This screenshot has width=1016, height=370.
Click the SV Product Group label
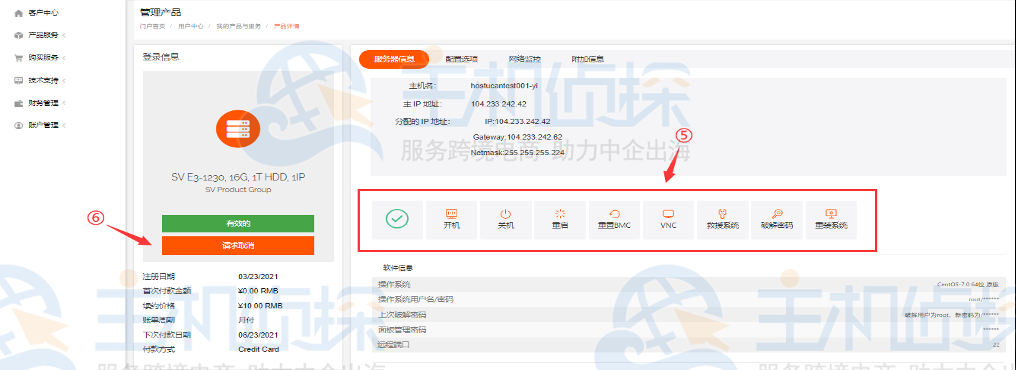(x=238, y=190)
